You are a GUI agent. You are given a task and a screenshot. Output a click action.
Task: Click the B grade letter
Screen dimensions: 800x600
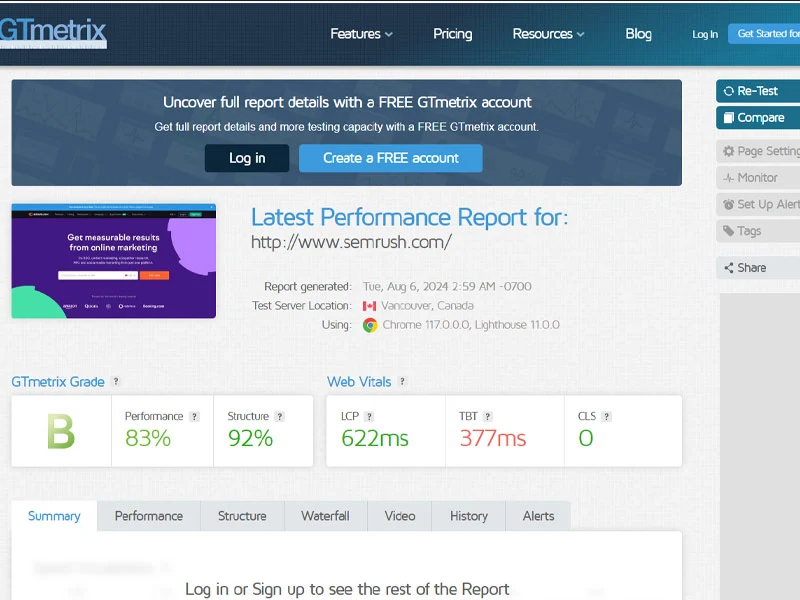tap(61, 432)
